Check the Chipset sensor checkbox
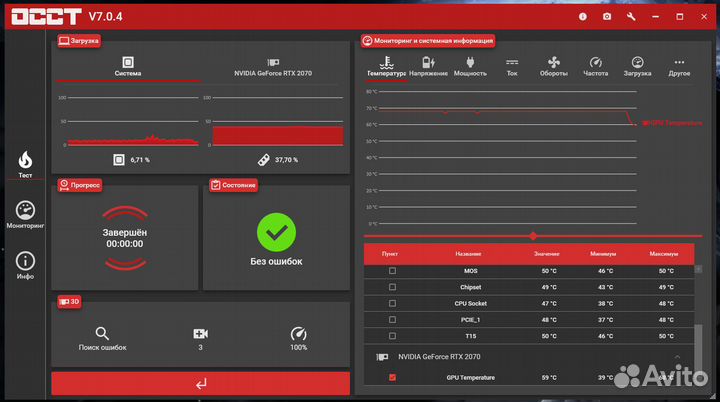Viewport: 720px width, 402px height. 392,287
